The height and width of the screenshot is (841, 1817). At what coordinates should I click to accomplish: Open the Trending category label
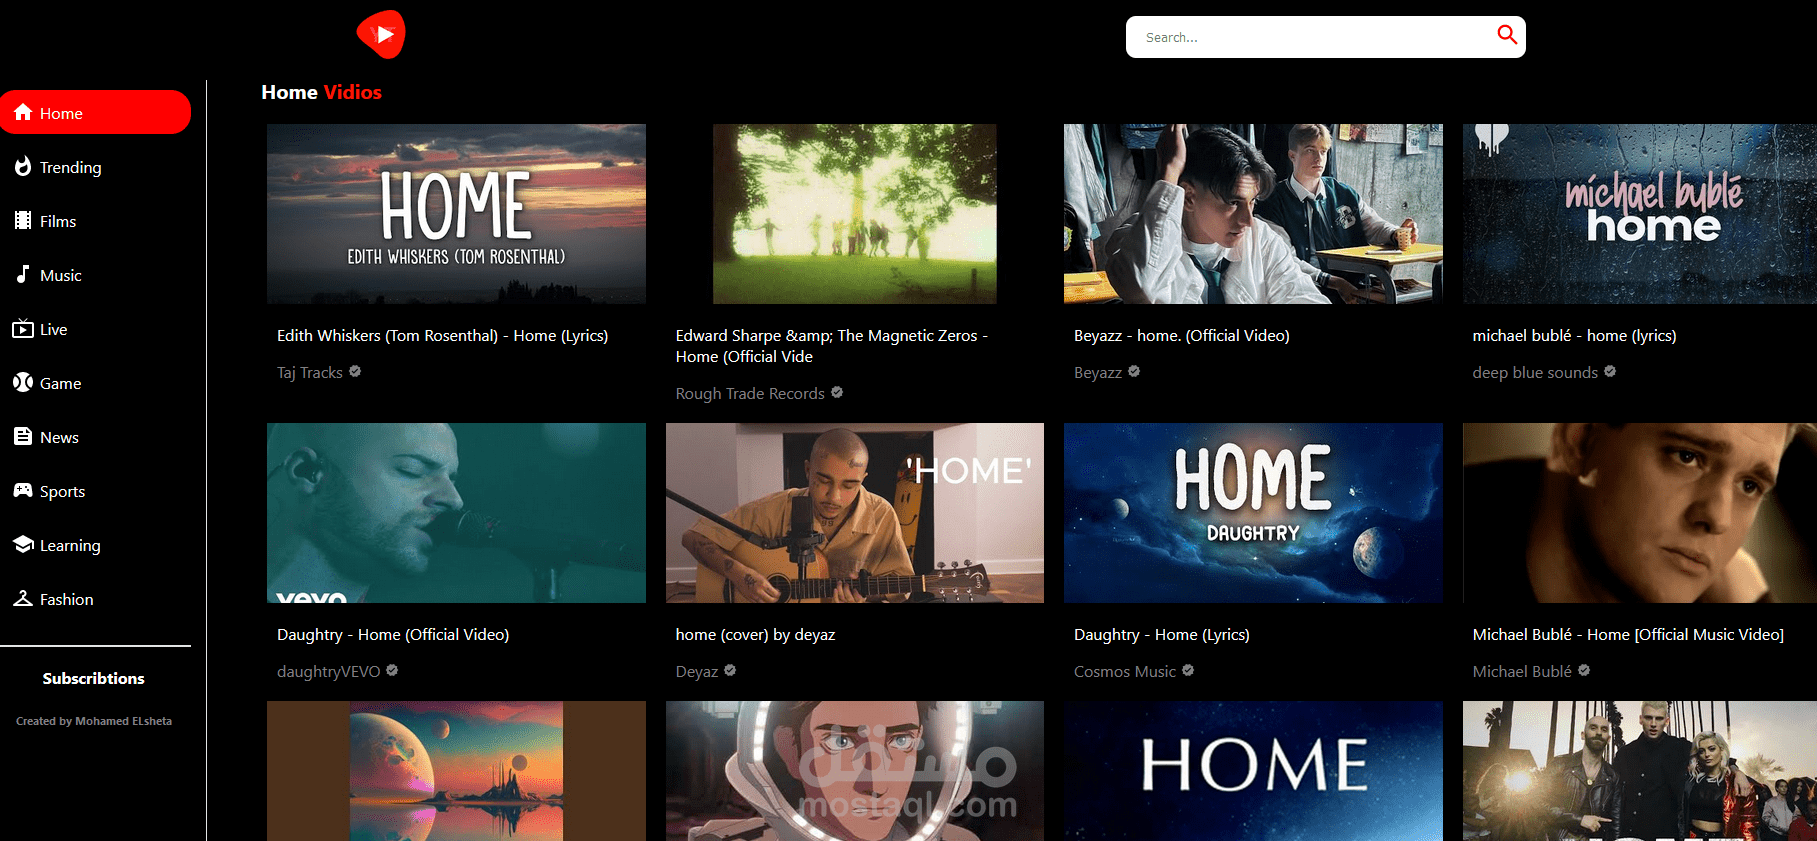(x=70, y=168)
